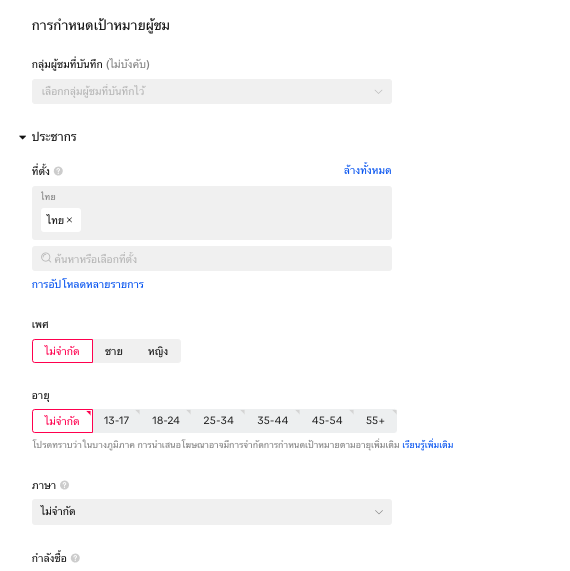Select gender ชาย option
This screenshot has height=571, width=570.
coord(113,351)
